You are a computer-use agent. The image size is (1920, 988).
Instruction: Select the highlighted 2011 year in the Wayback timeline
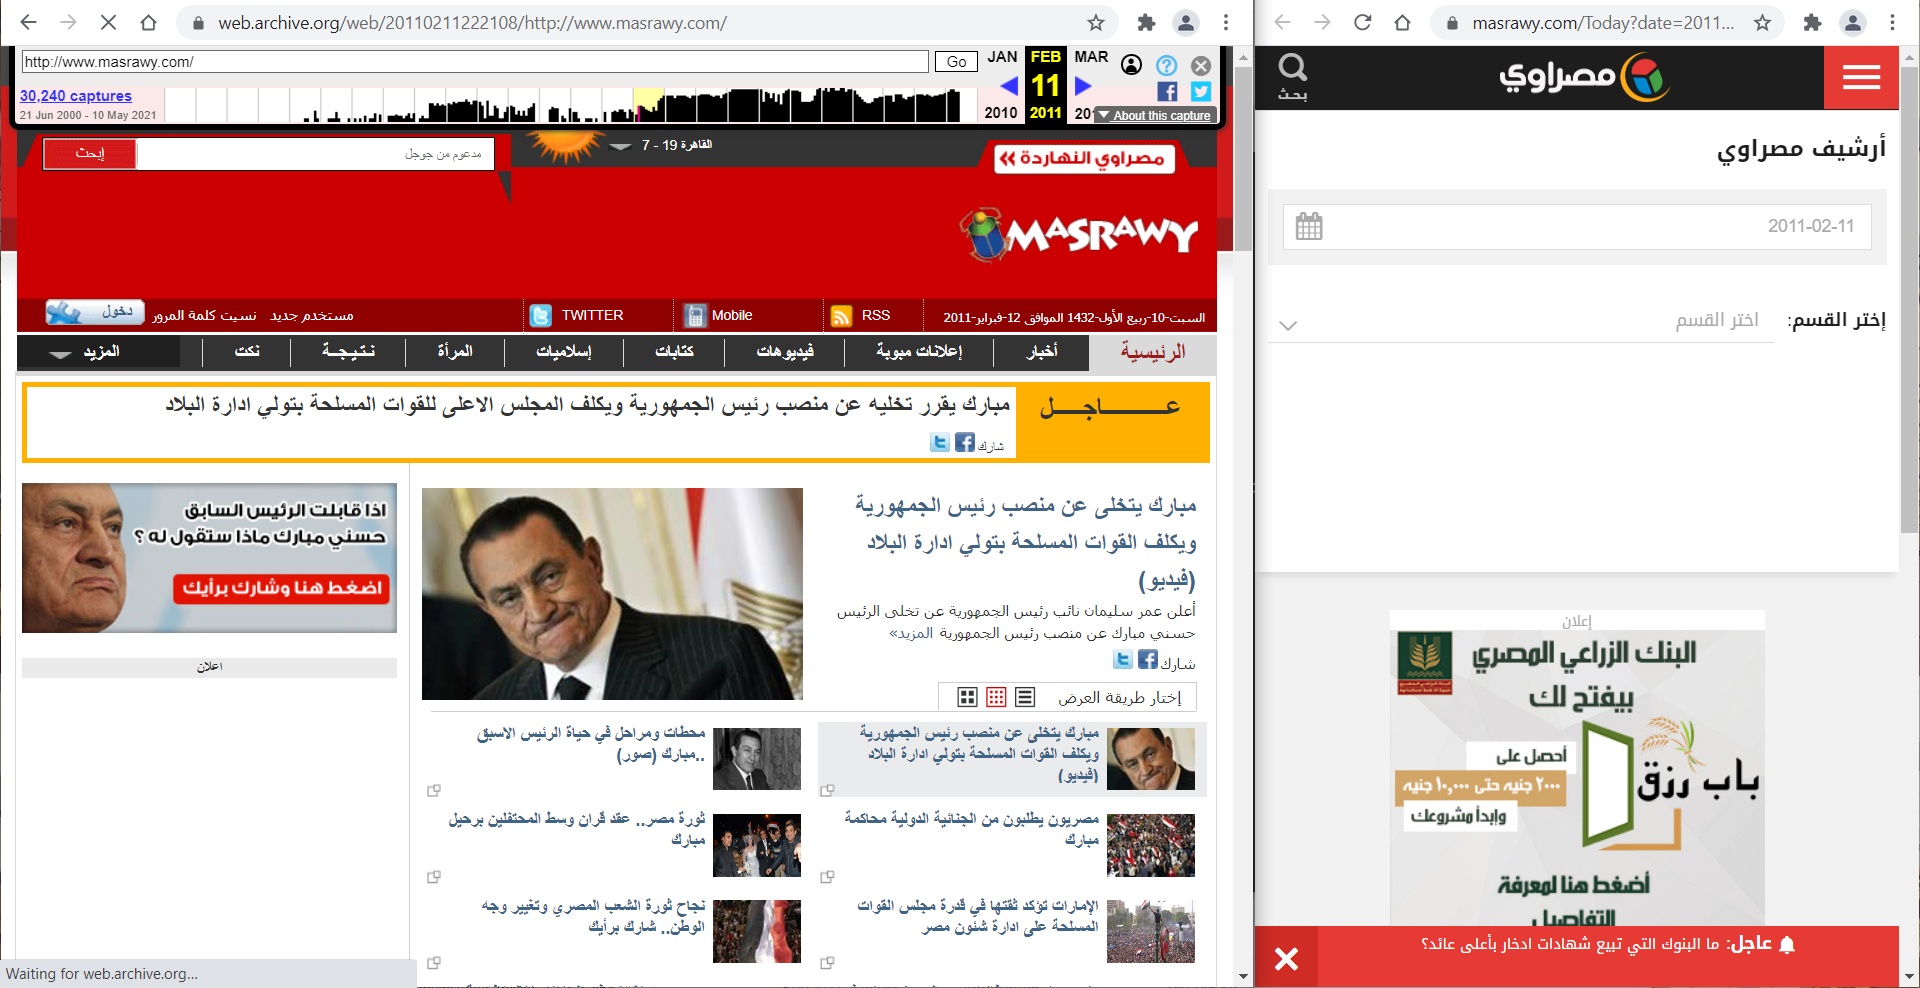tap(1046, 113)
